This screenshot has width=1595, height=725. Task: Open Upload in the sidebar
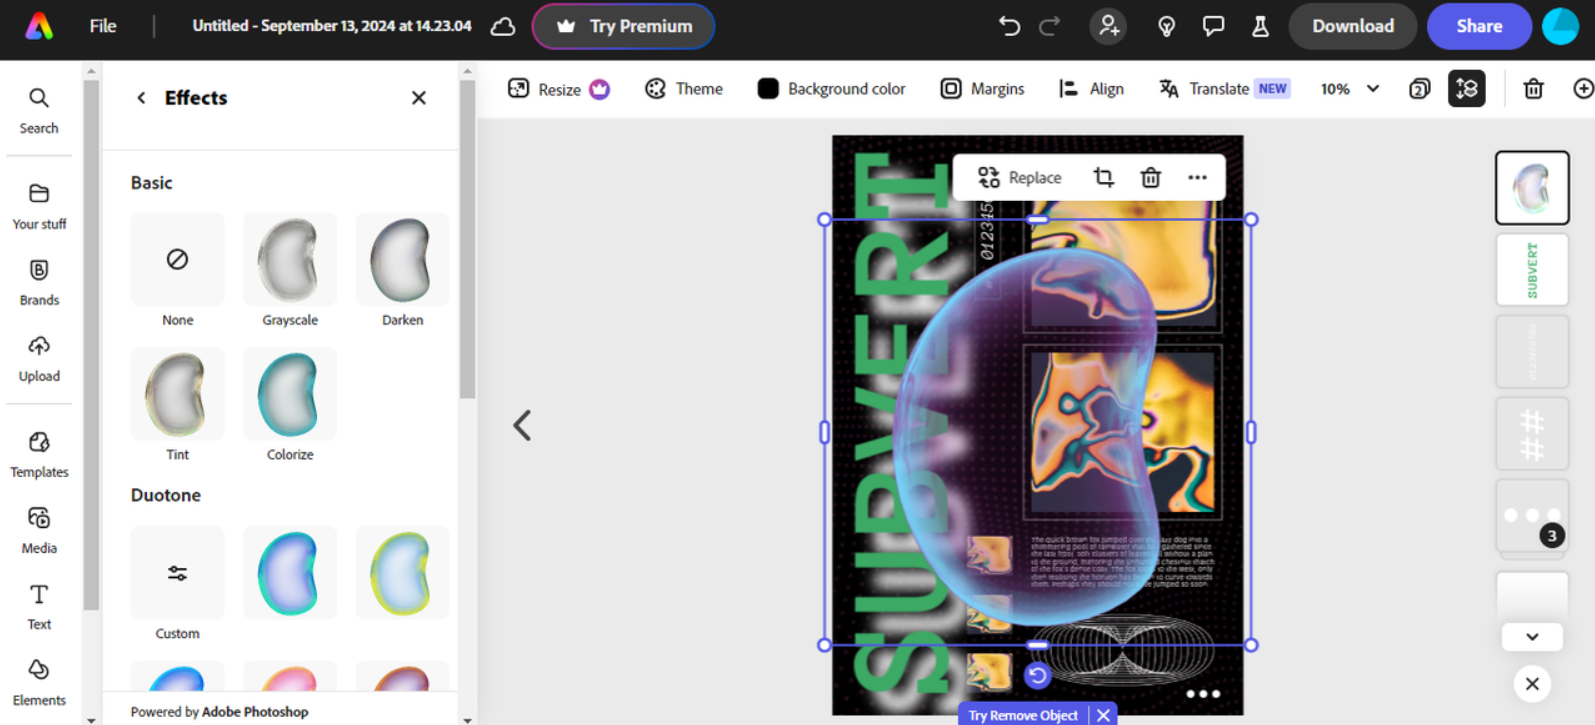[39, 358]
